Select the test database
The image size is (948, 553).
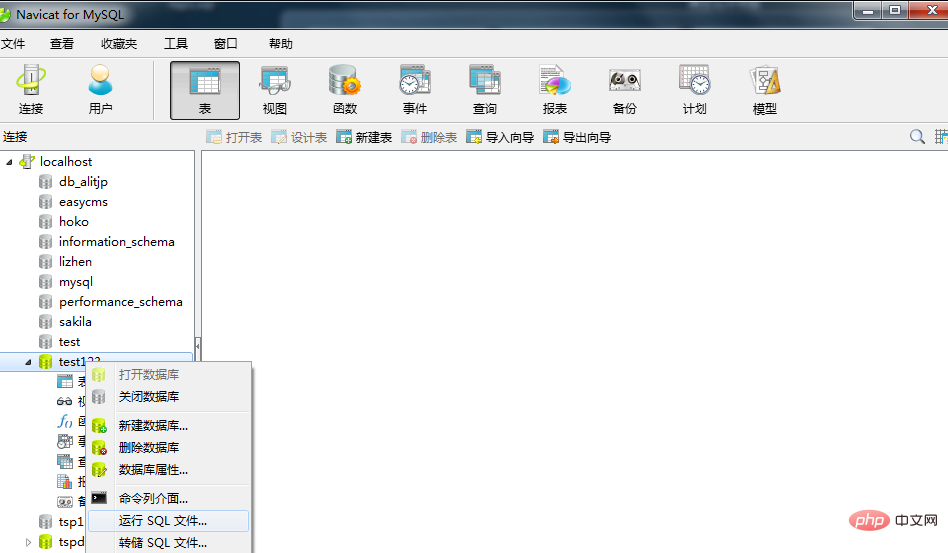(70, 341)
